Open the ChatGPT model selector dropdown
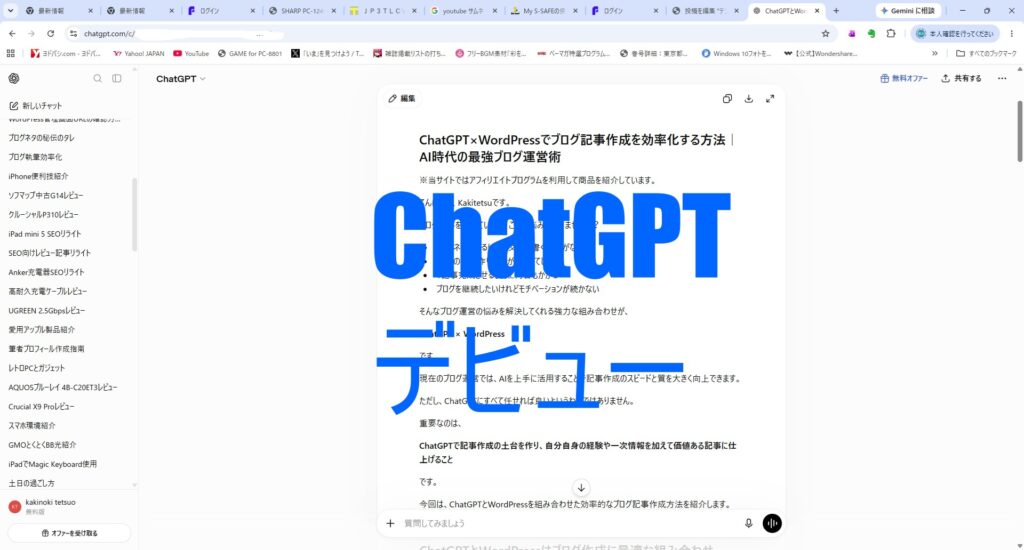Image resolution: width=1024 pixels, height=550 pixels. coord(181,78)
